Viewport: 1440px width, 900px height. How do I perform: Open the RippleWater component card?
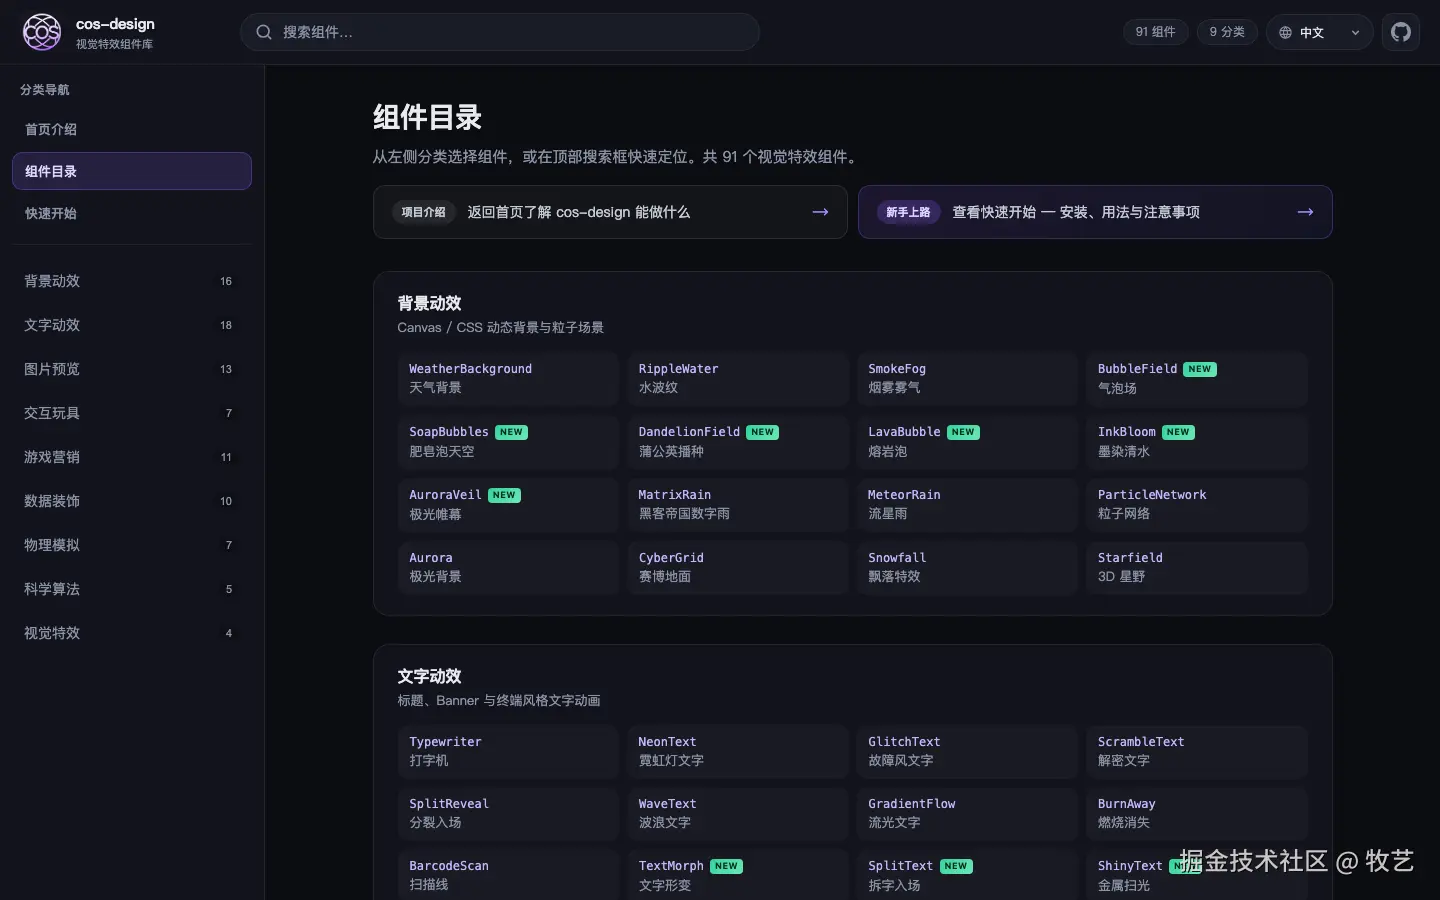[738, 378]
